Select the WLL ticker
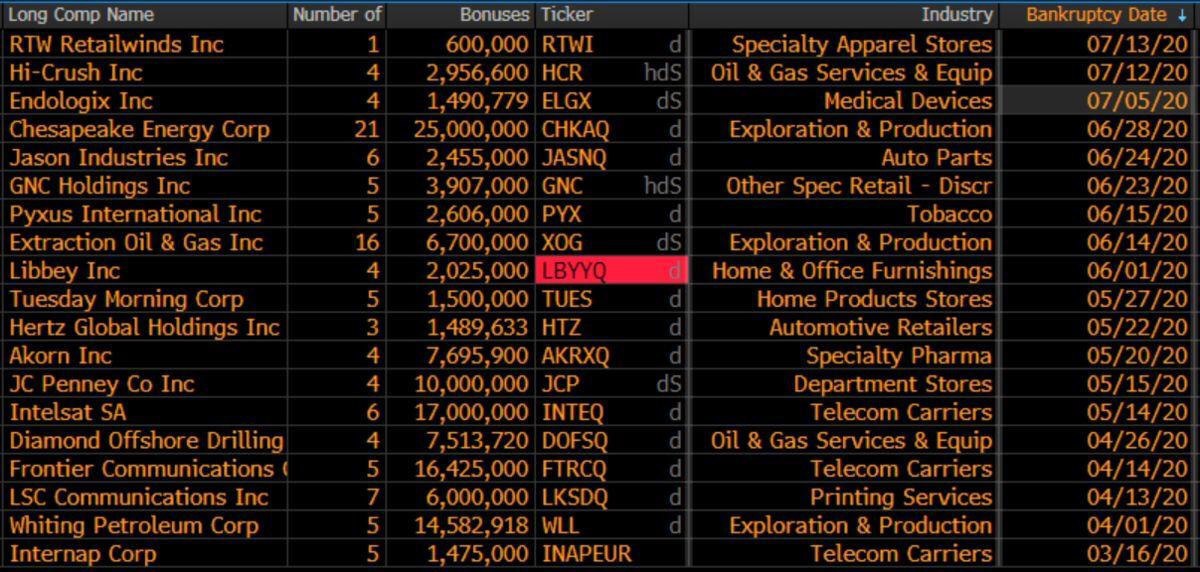This screenshot has height=572, width=1200. (x=560, y=525)
